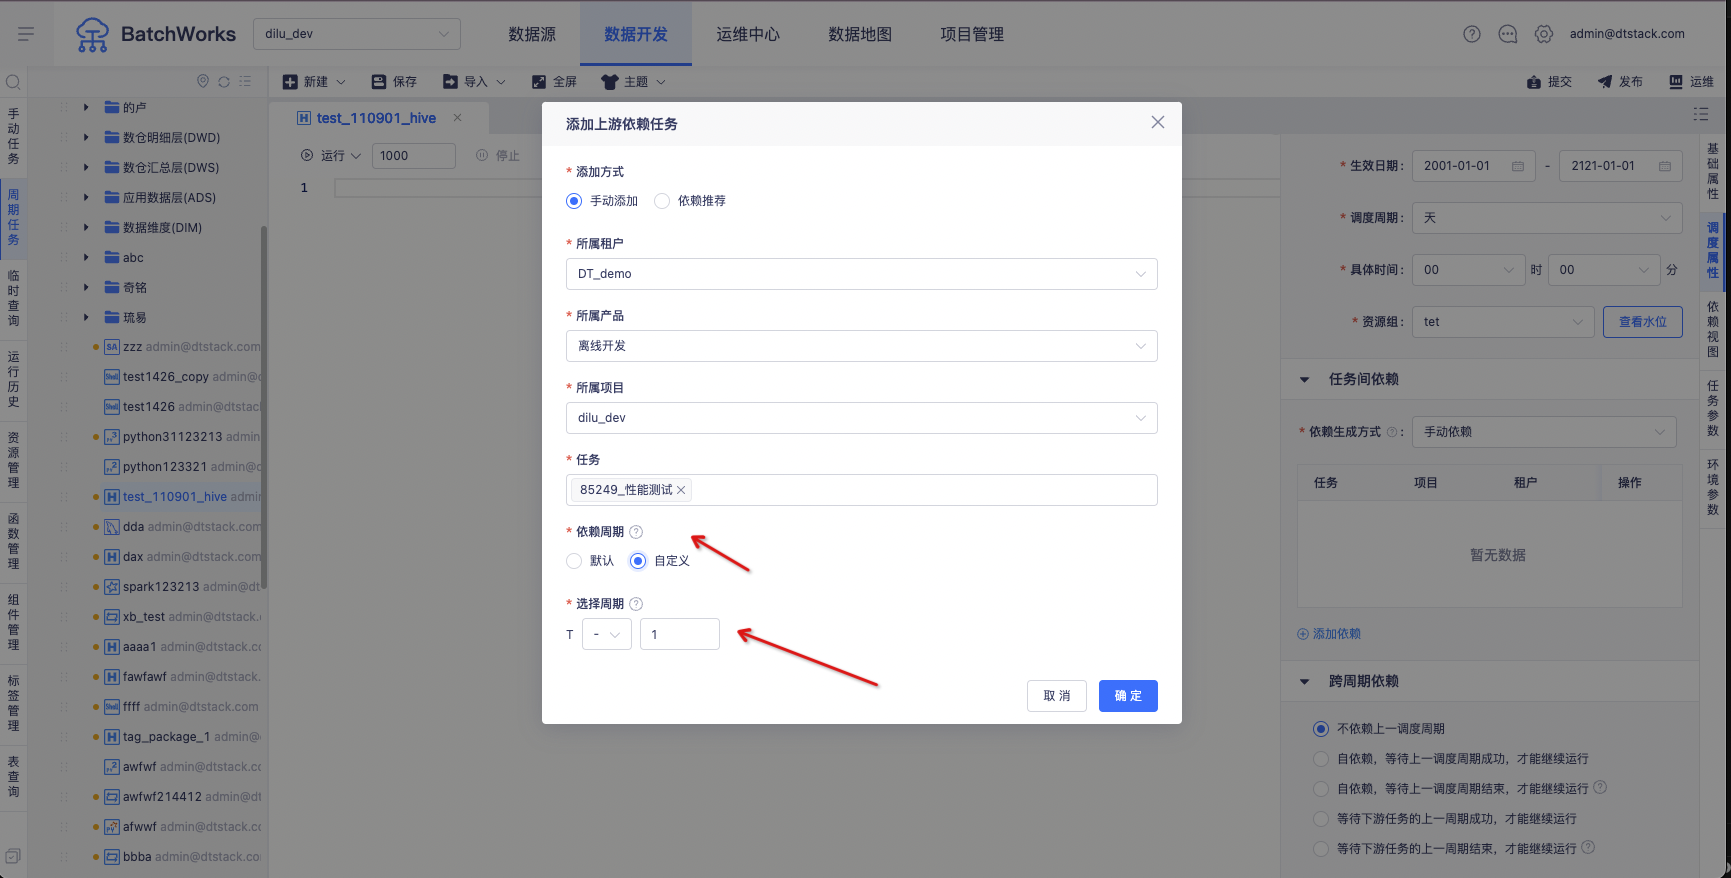Click the 查看水位 button
The width and height of the screenshot is (1731, 878).
pyautogui.click(x=1643, y=322)
